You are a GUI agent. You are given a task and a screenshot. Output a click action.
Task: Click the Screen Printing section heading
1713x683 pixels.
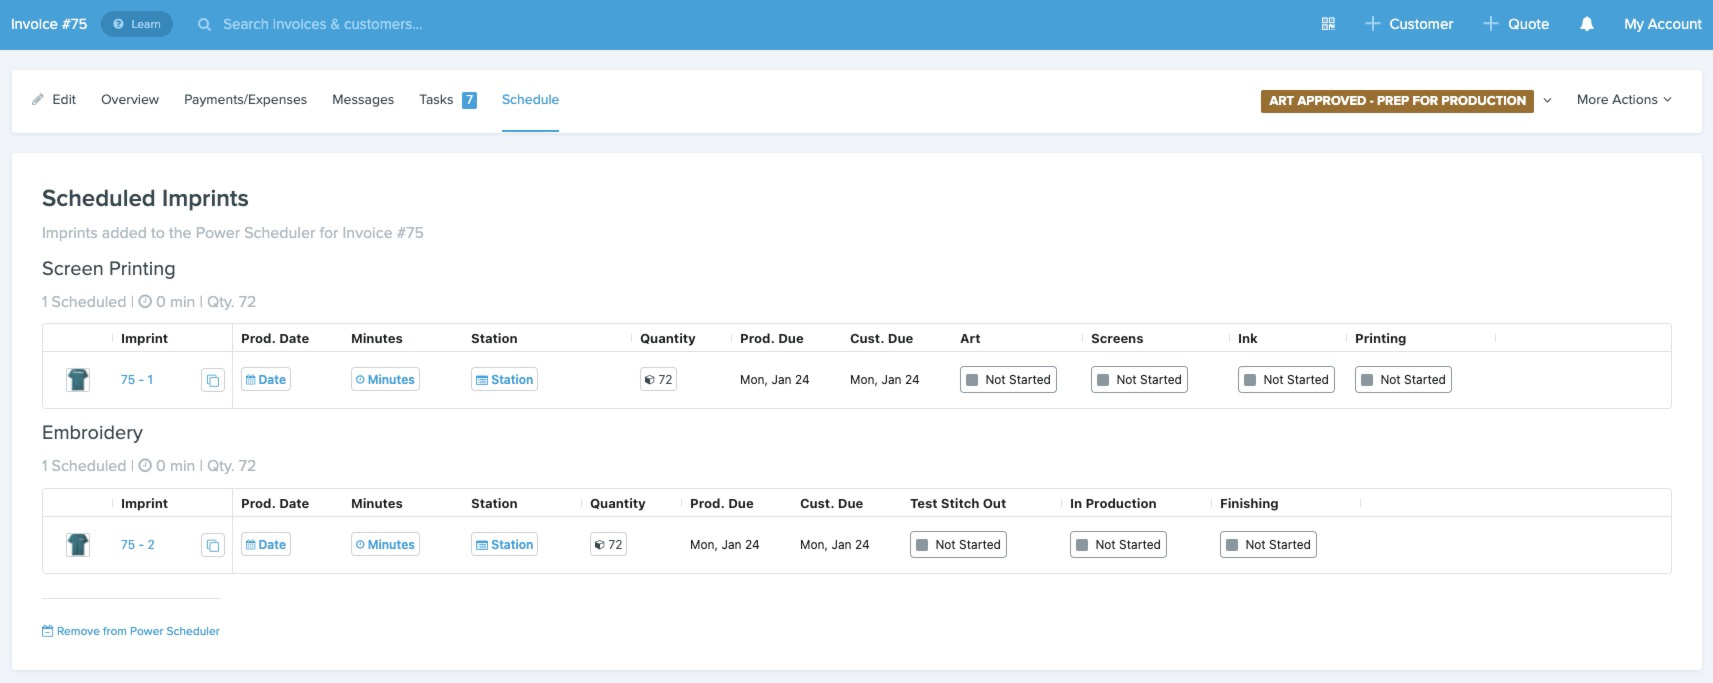click(x=109, y=268)
